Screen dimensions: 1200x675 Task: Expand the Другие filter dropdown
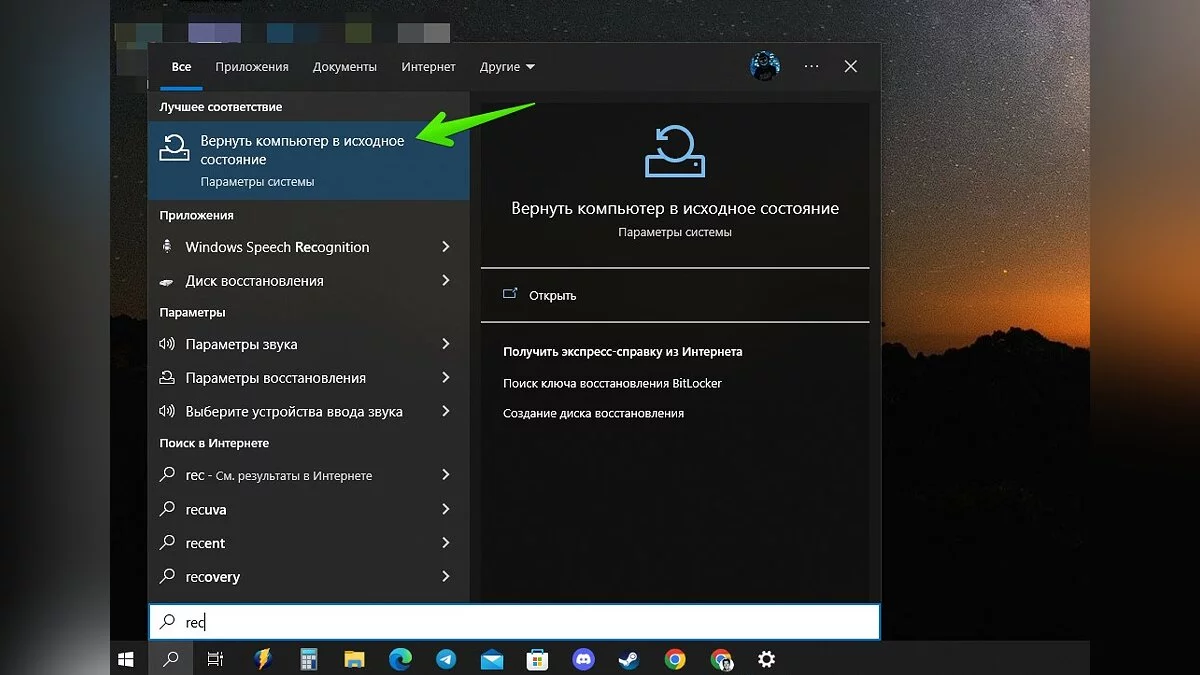[507, 67]
